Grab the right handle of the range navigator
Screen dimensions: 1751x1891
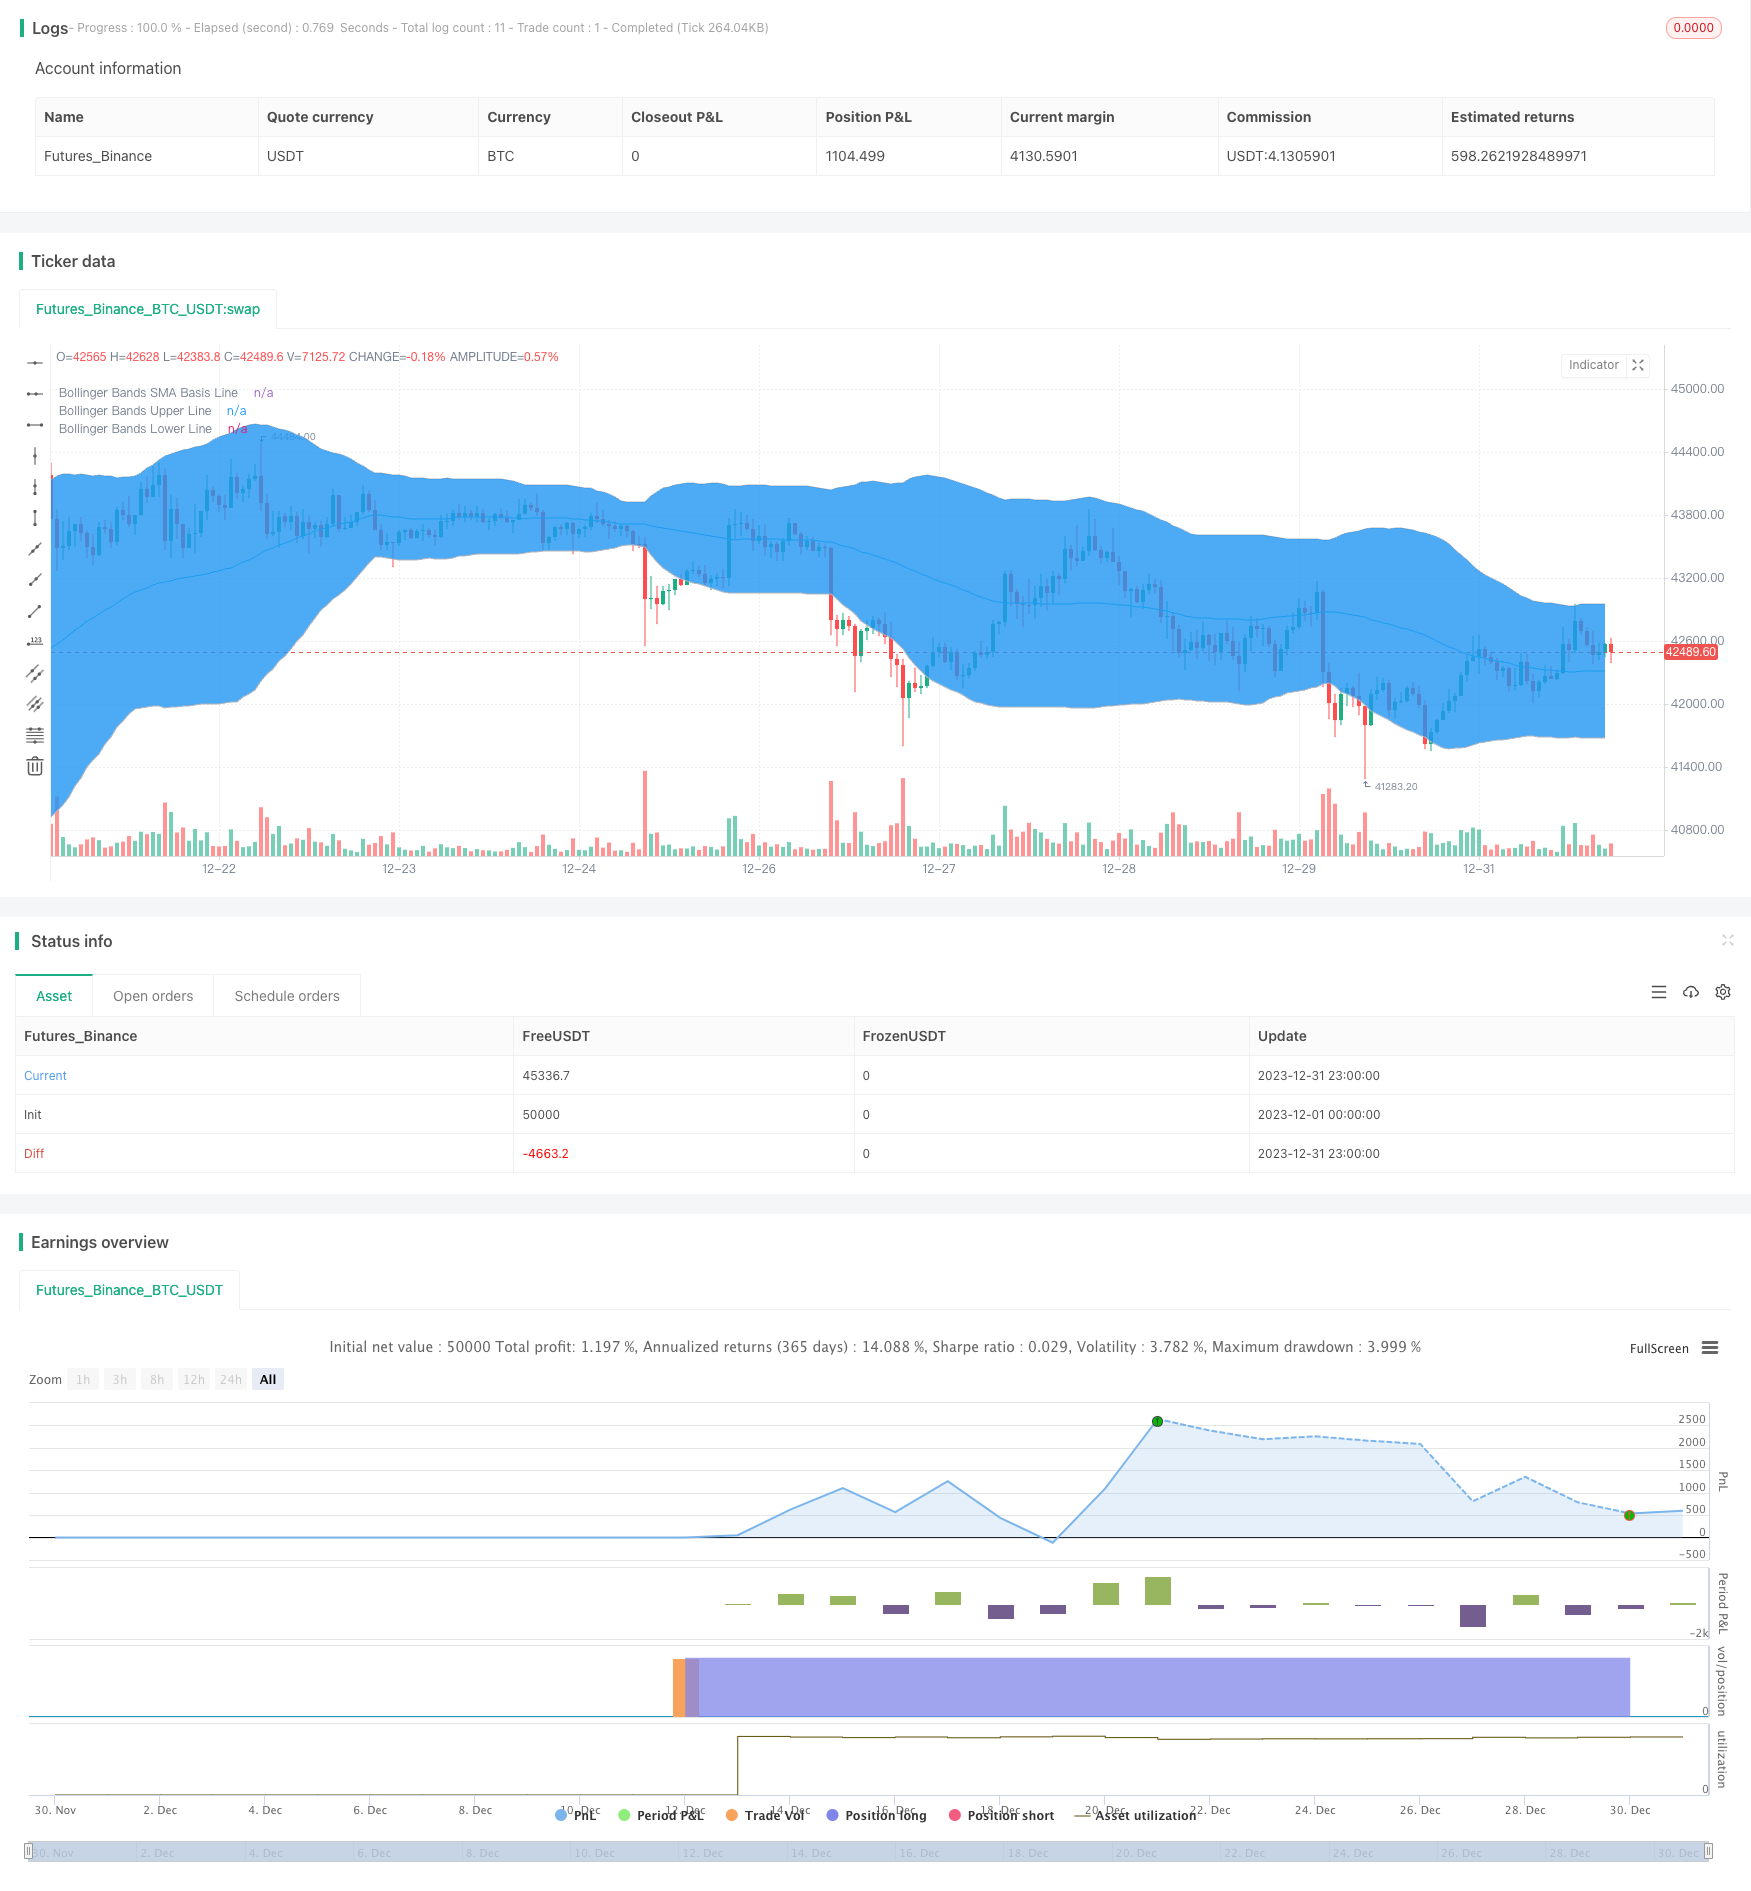point(1709,1851)
